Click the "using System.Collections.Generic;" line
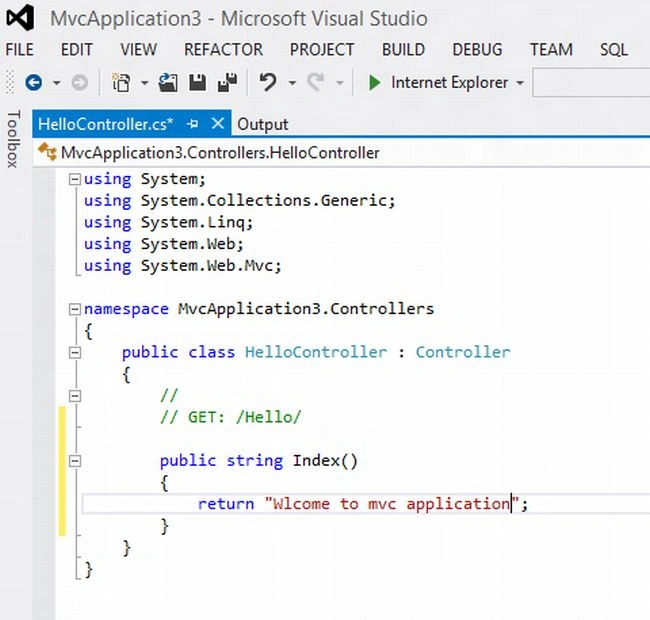 [240, 201]
